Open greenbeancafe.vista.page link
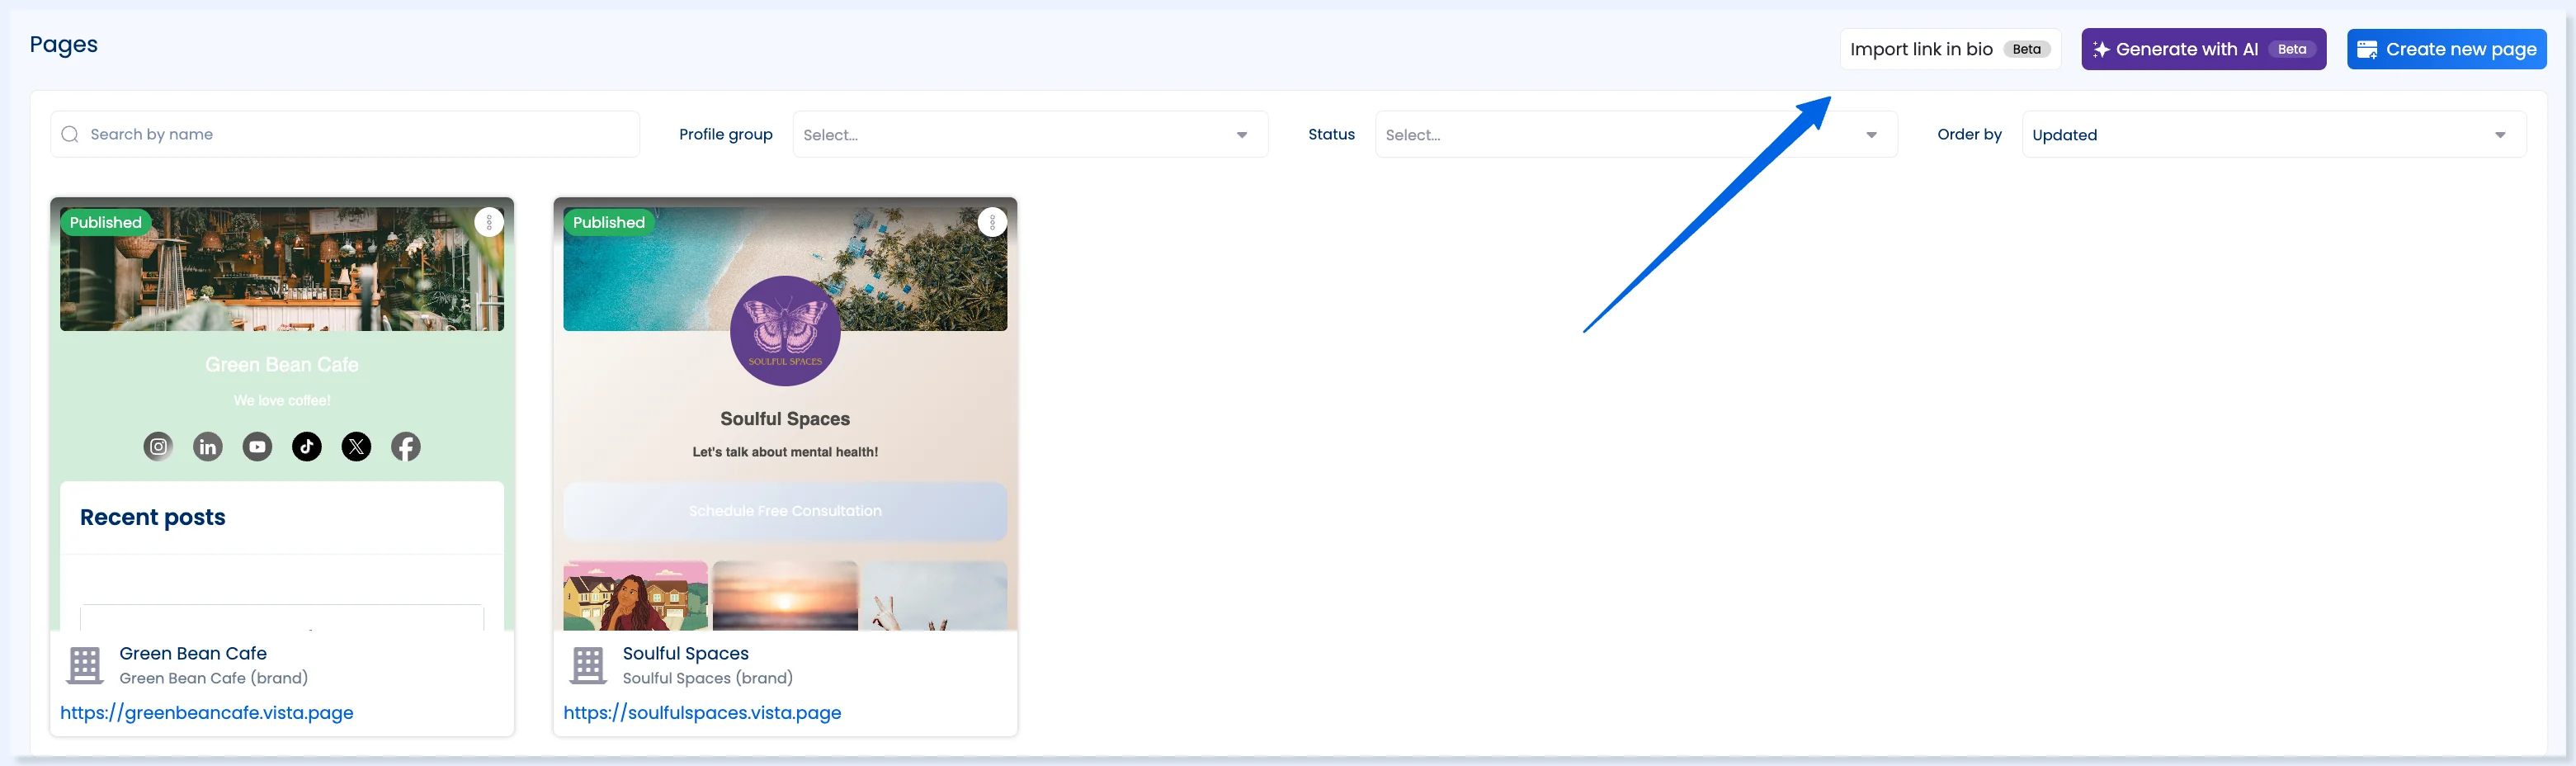The image size is (2576, 766). point(207,712)
